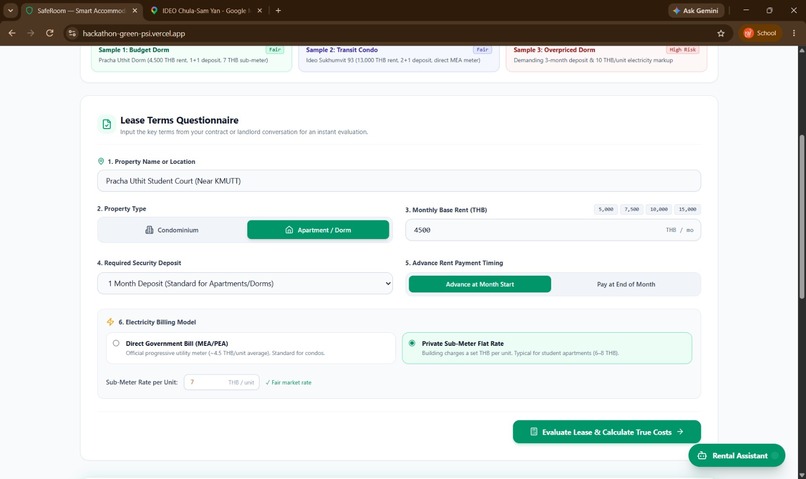The width and height of the screenshot is (806, 479).
Task: Choose Pay at End of Month
Action: tap(626, 284)
